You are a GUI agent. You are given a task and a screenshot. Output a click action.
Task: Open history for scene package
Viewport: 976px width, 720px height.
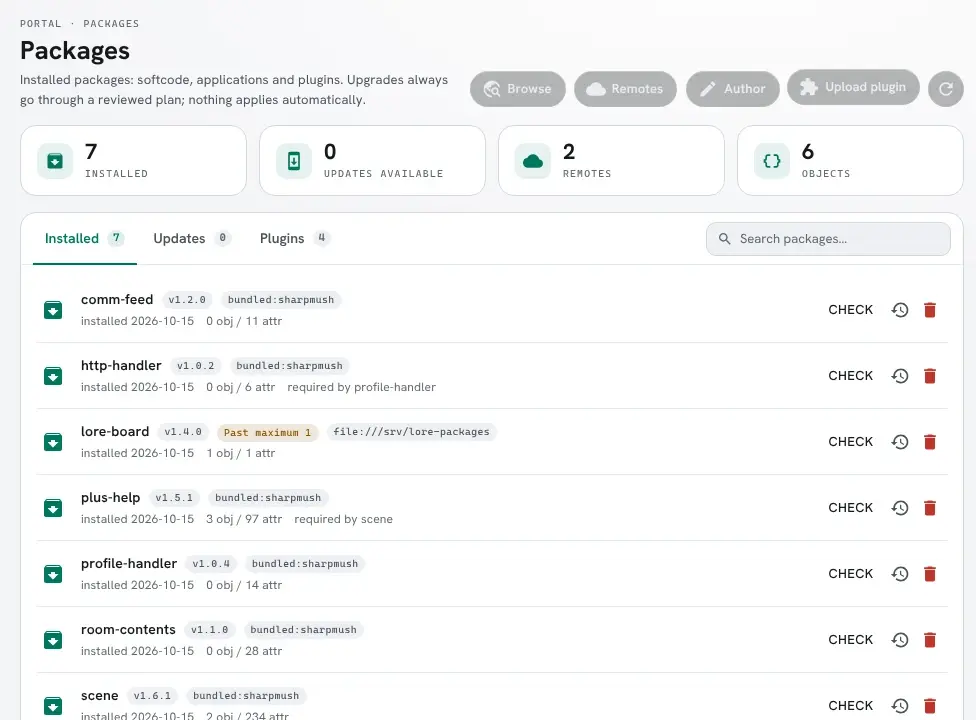point(899,706)
